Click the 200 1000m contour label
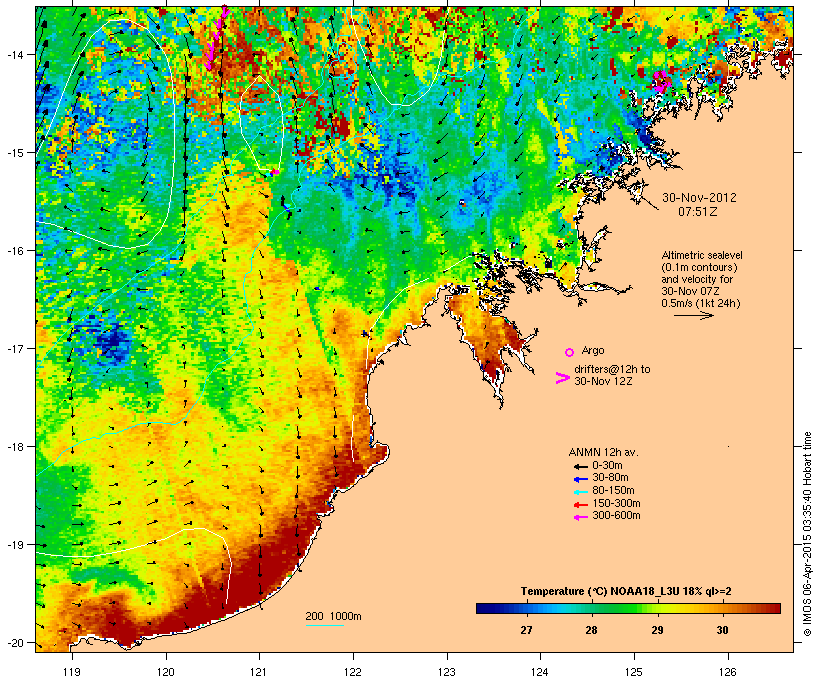 point(333,616)
